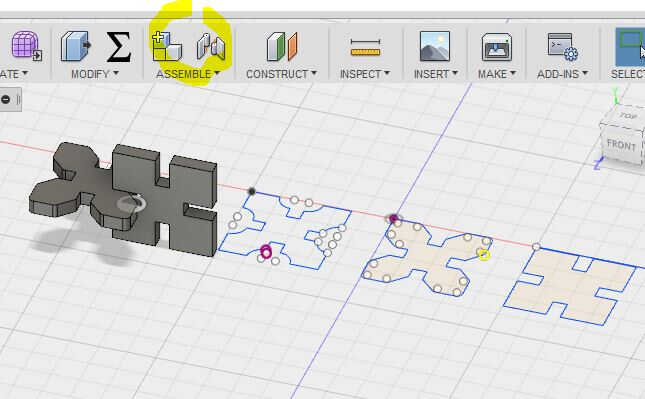Expand the CONSTRUCT dropdown menu
This screenshot has height=399, width=645.
281,74
